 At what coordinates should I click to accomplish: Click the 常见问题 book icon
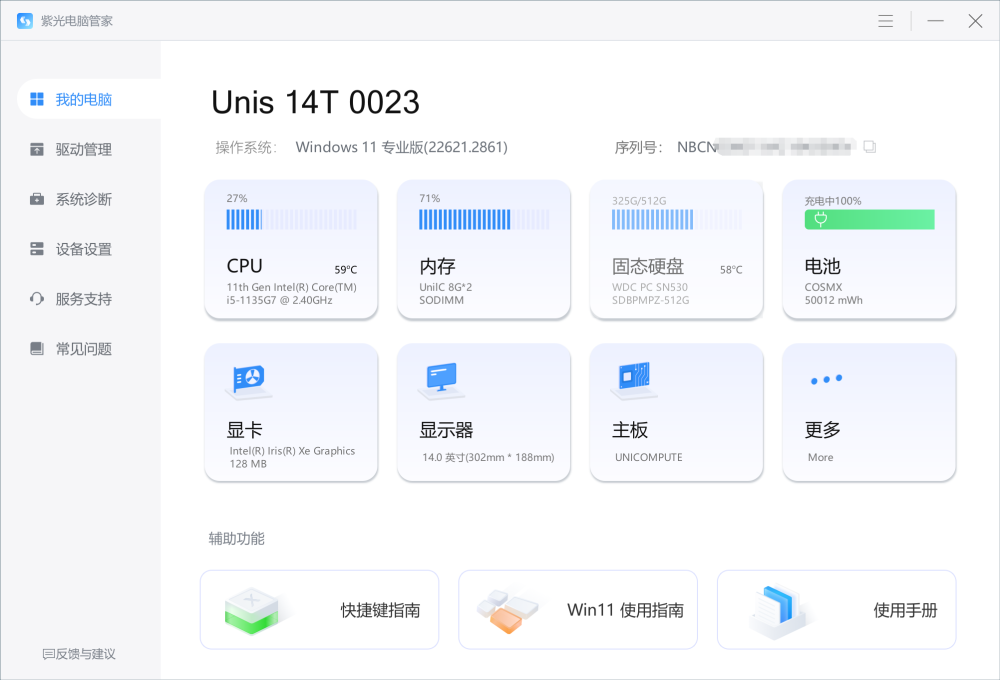(x=37, y=348)
